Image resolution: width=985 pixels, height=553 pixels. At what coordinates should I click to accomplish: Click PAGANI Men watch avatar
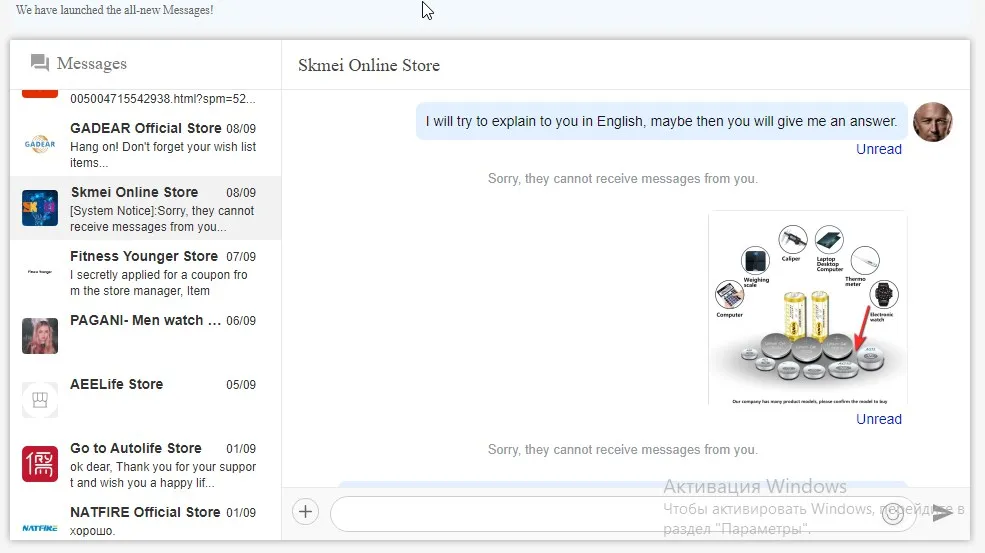40,336
